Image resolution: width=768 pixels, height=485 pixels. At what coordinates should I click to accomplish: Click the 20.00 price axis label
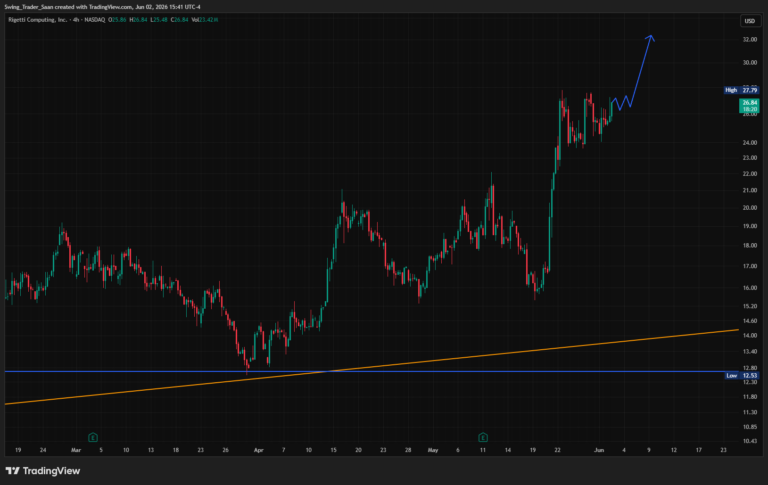750,208
